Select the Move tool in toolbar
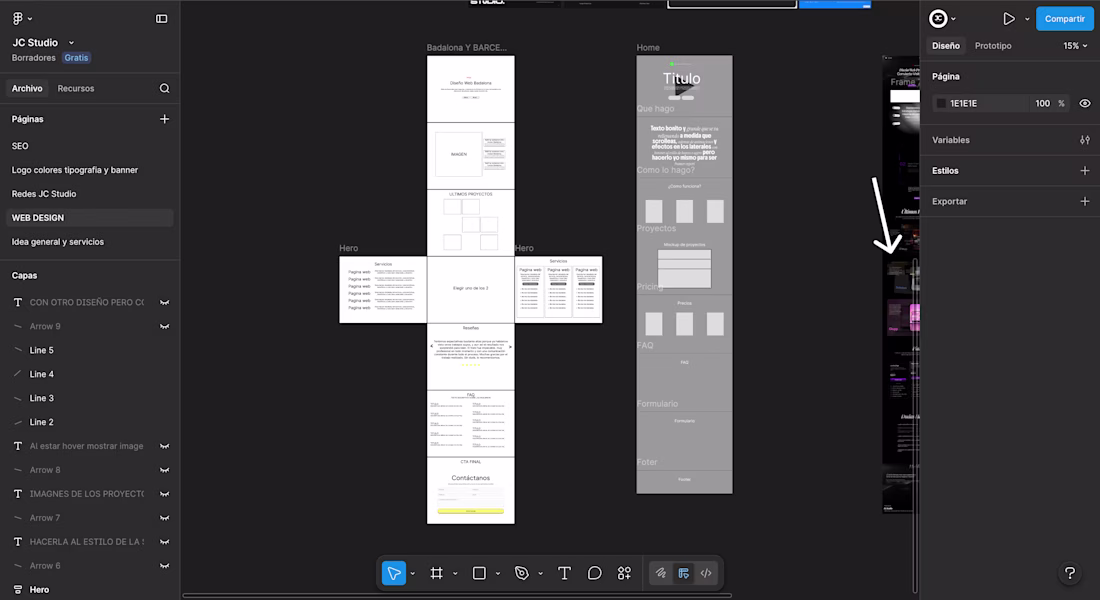The height and width of the screenshot is (600, 1100). pyautogui.click(x=394, y=573)
